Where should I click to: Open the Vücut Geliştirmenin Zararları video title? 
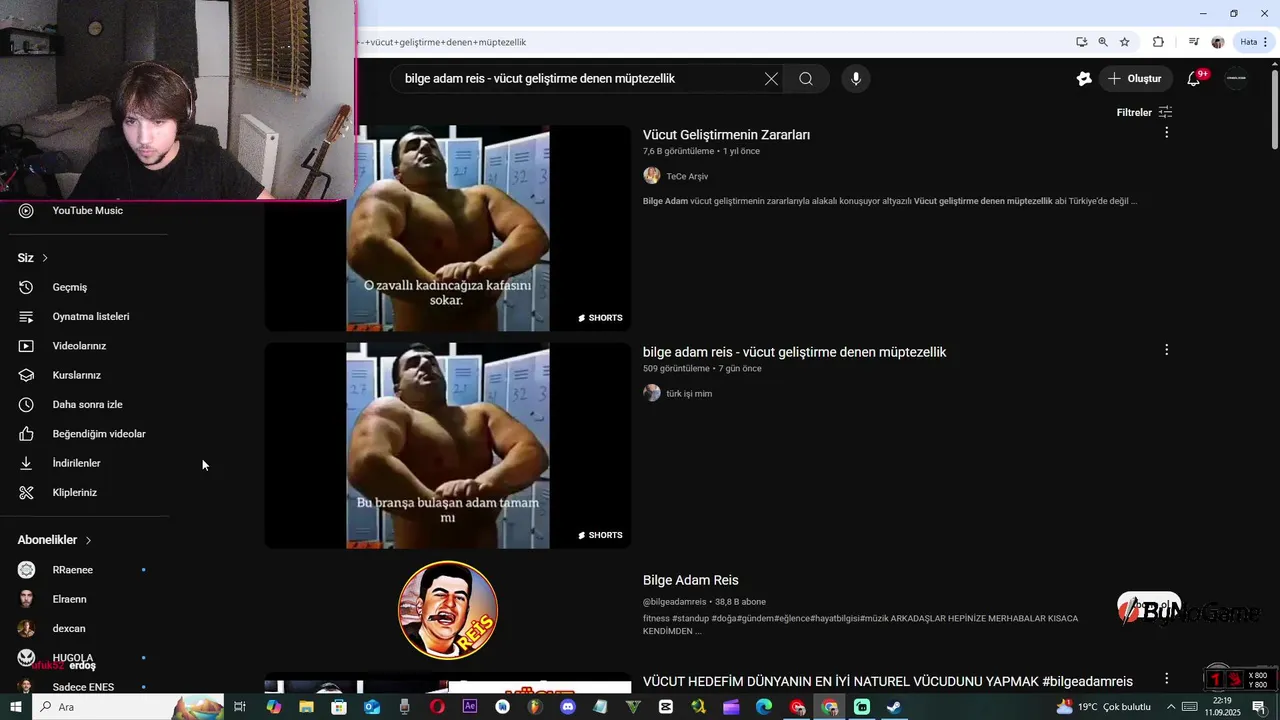(x=726, y=135)
